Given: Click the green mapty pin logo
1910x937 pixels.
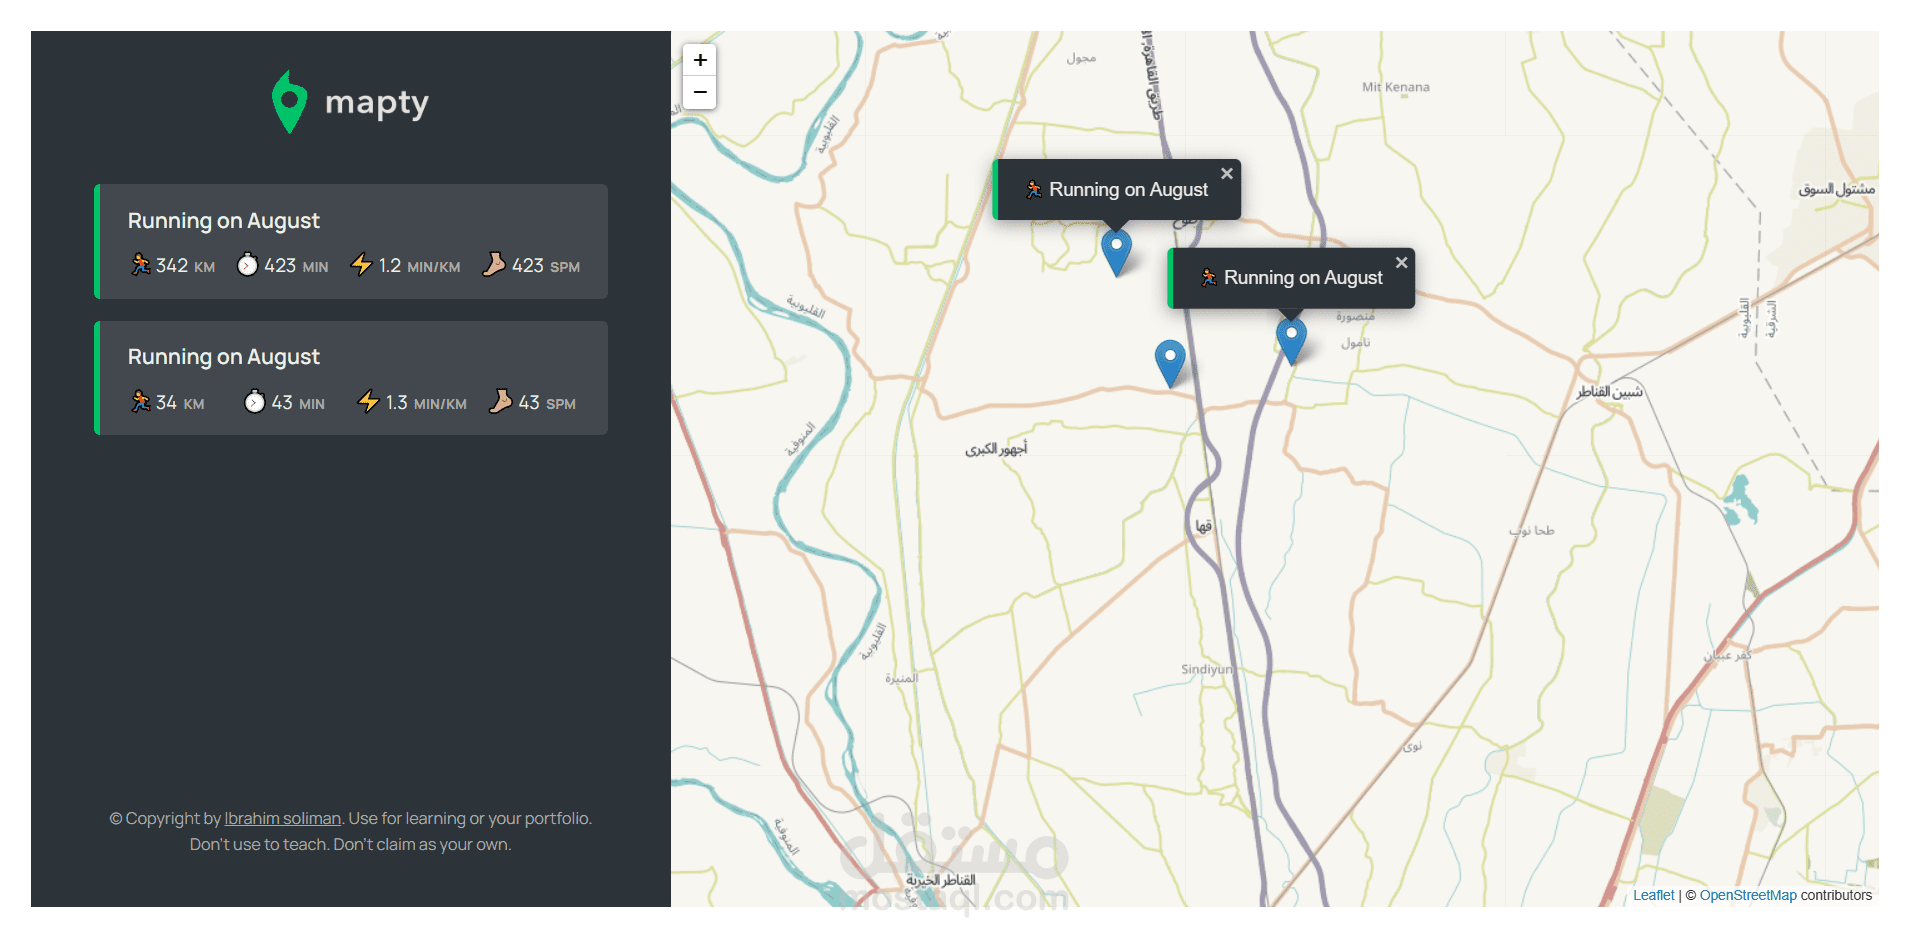Looking at the screenshot, I should coord(289,102).
